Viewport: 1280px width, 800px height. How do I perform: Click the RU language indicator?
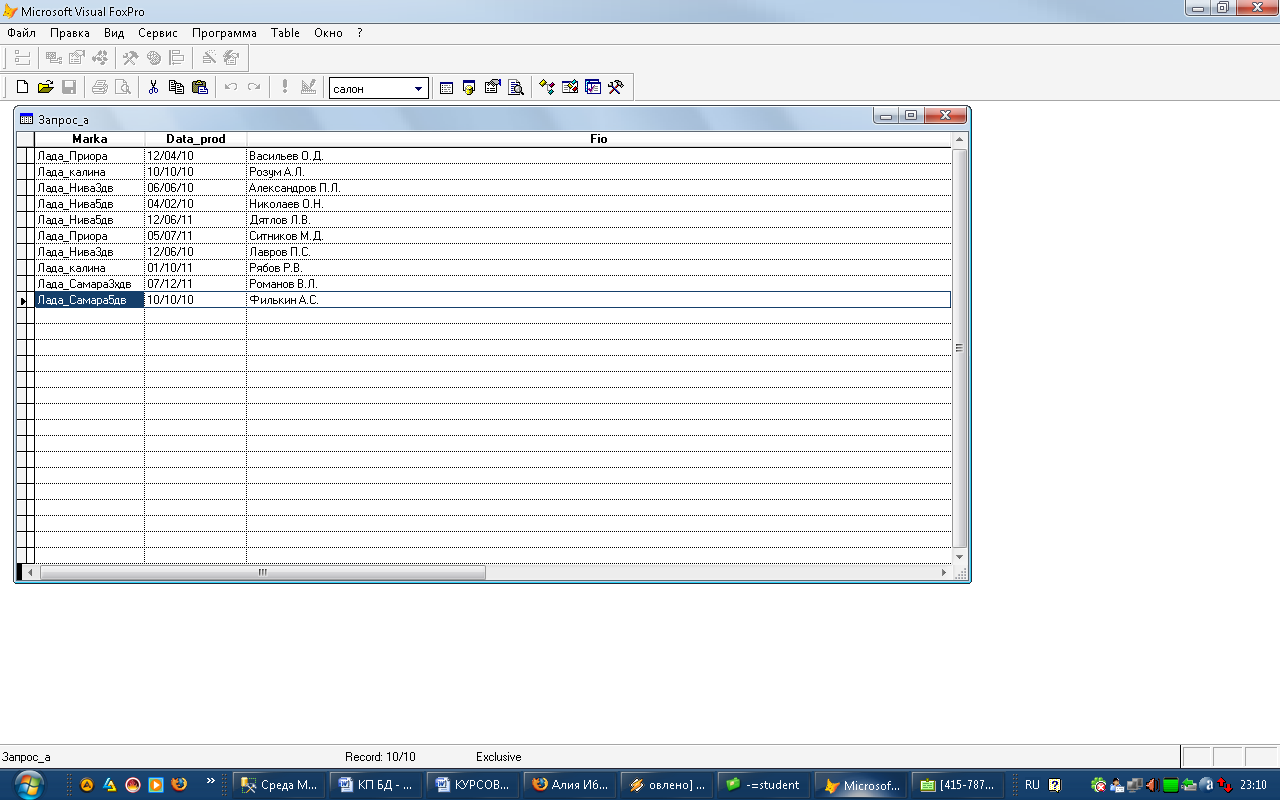click(x=1032, y=785)
